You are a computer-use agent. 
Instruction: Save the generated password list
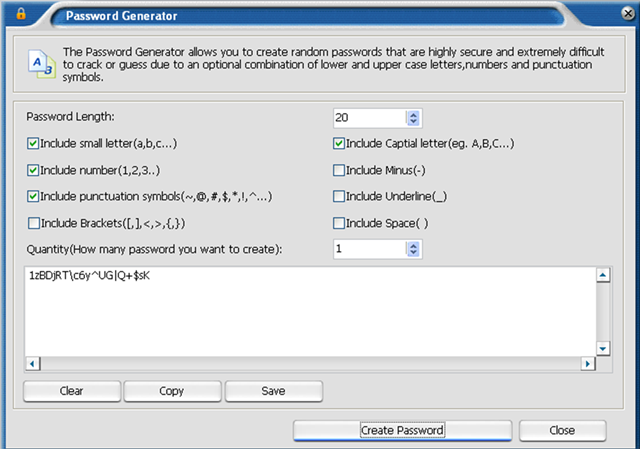(273, 391)
